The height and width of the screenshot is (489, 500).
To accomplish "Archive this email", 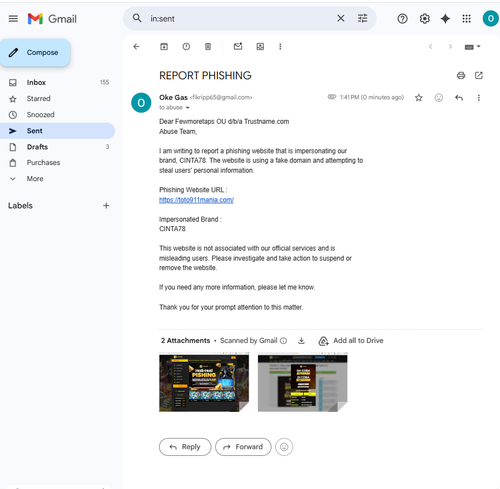I will (x=164, y=47).
